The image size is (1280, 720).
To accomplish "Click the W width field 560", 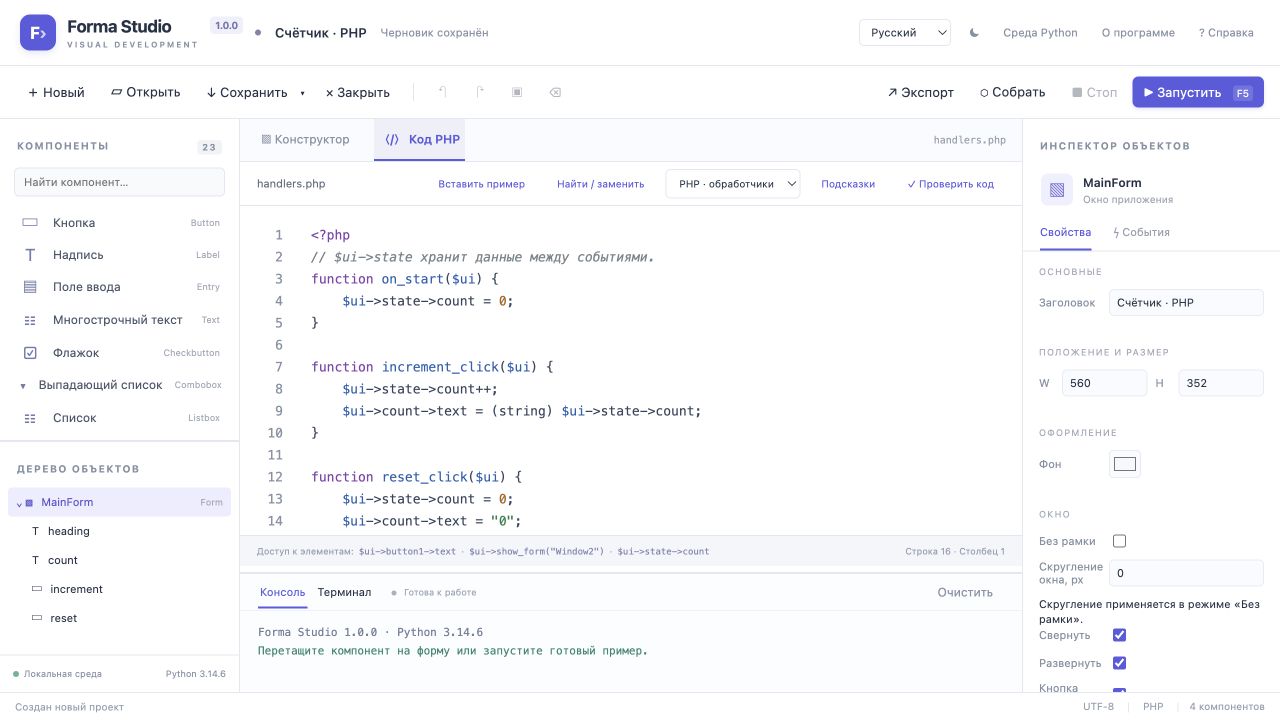I will (x=1105, y=383).
